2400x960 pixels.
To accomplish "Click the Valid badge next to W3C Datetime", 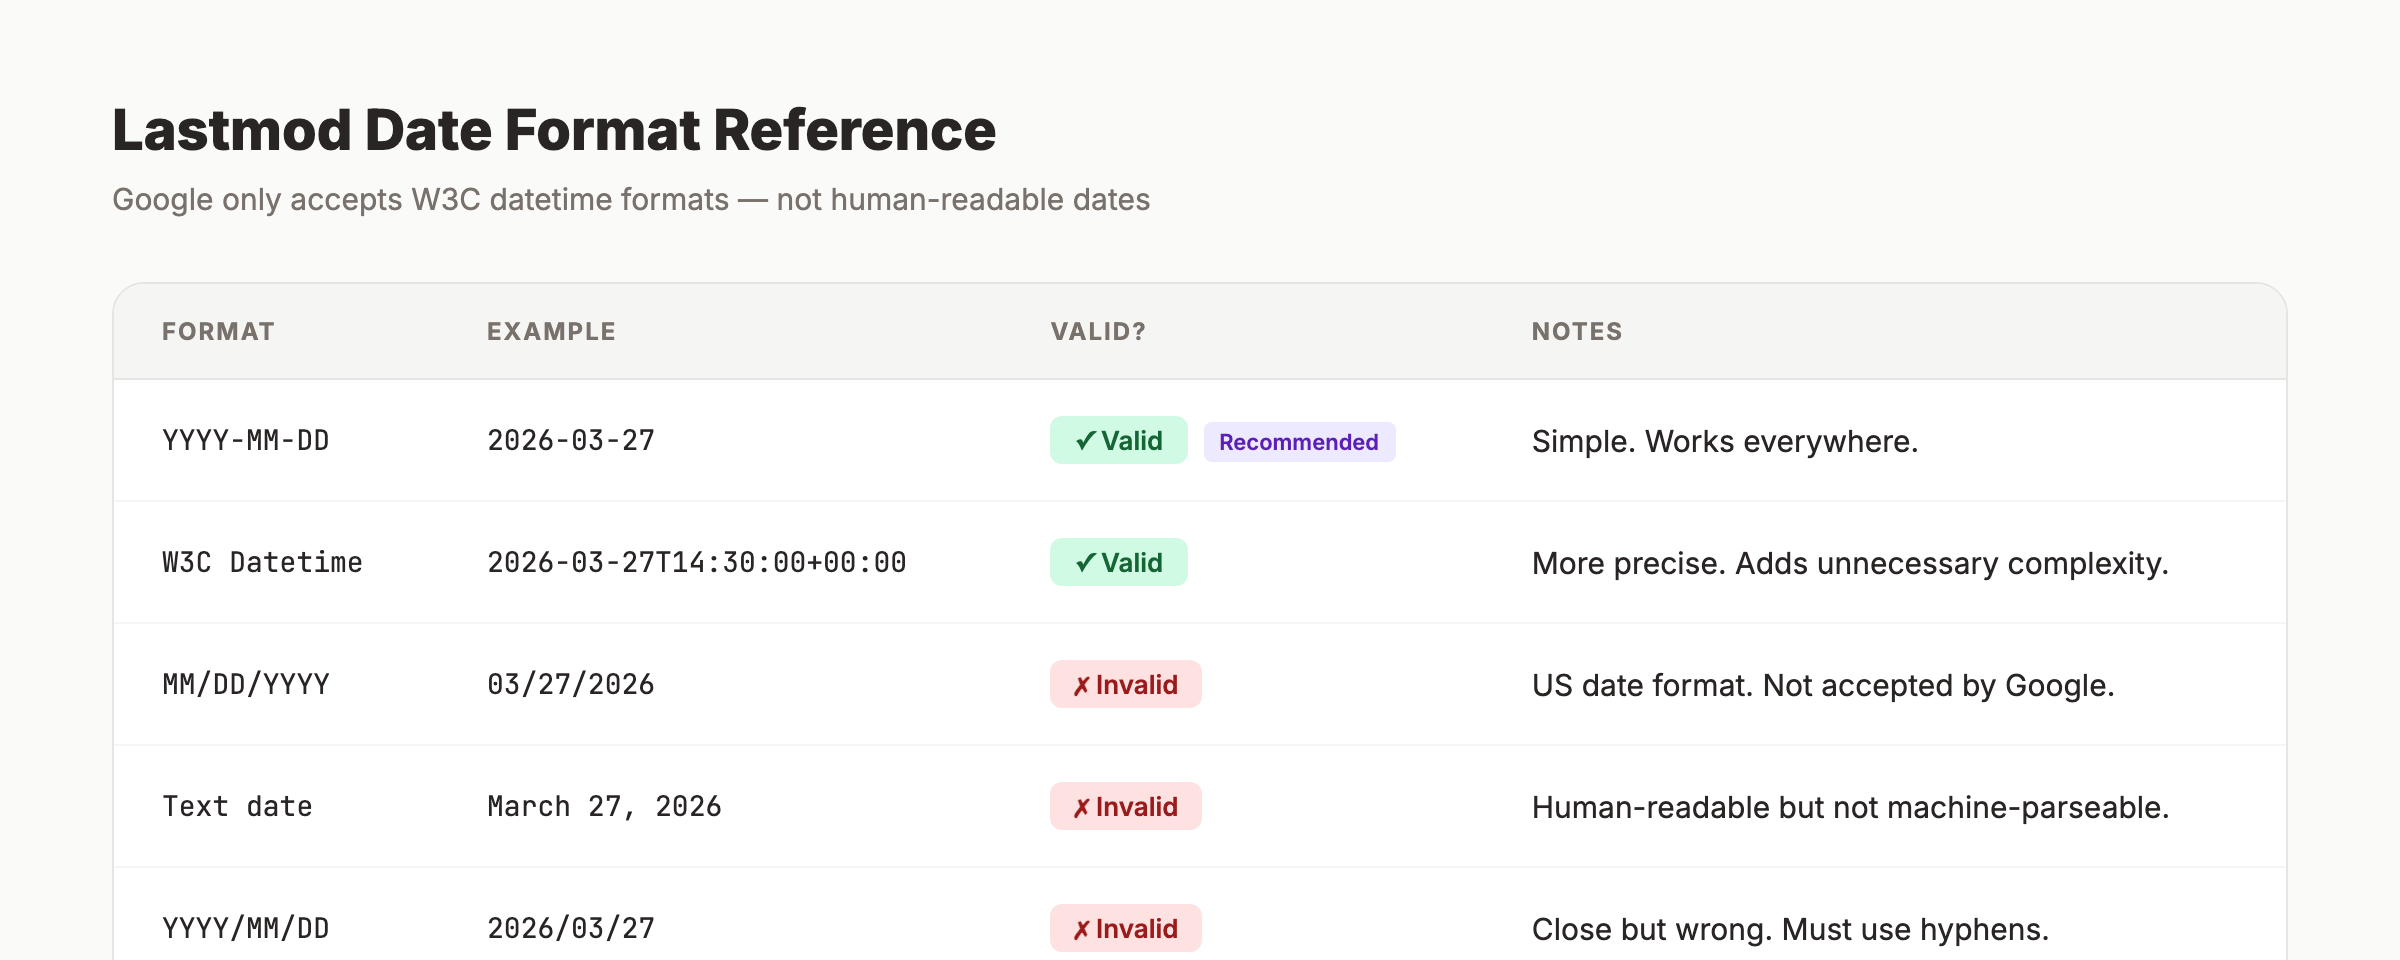I will point(1118,562).
